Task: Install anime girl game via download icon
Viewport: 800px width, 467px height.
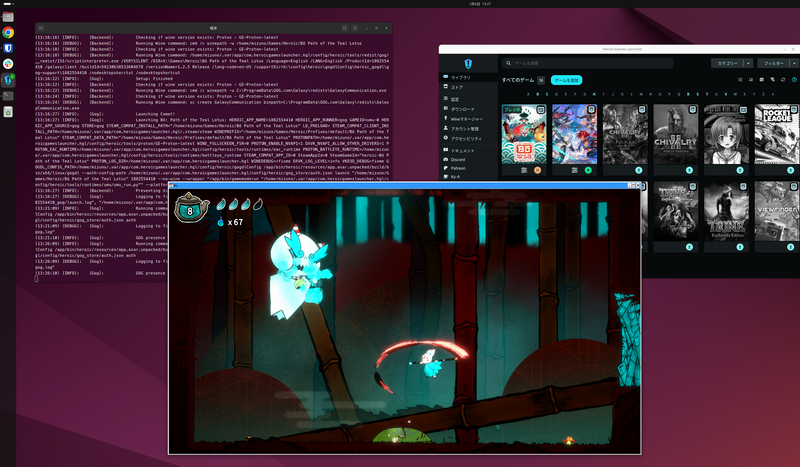Action: [740, 170]
